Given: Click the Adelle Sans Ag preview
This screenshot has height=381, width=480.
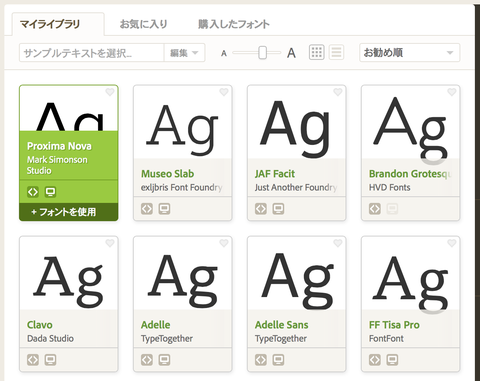Looking at the screenshot, I should coord(296,280).
